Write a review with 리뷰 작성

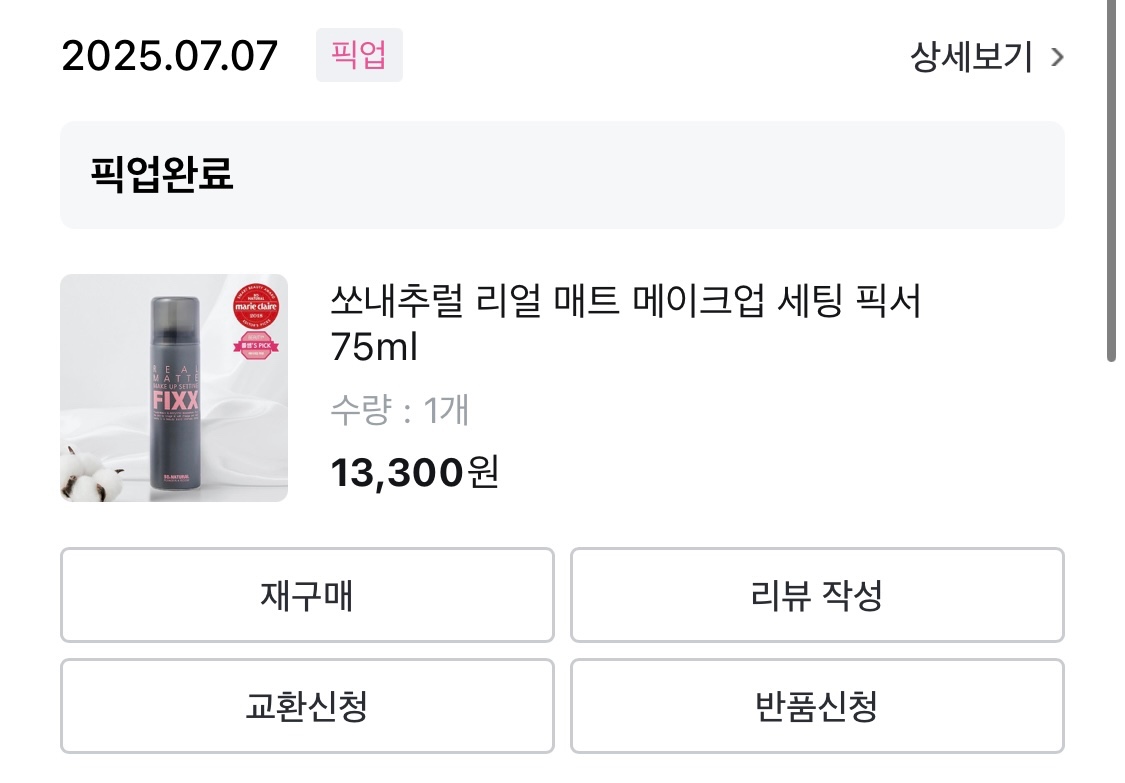(816, 596)
